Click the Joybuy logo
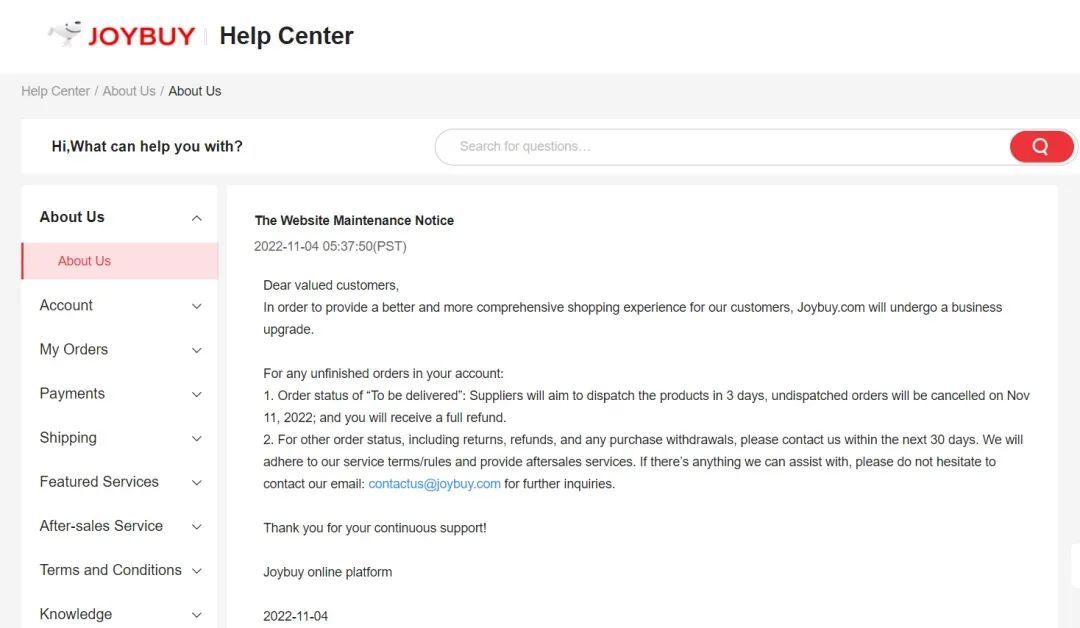1080x628 pixels. tap(122, 35)
